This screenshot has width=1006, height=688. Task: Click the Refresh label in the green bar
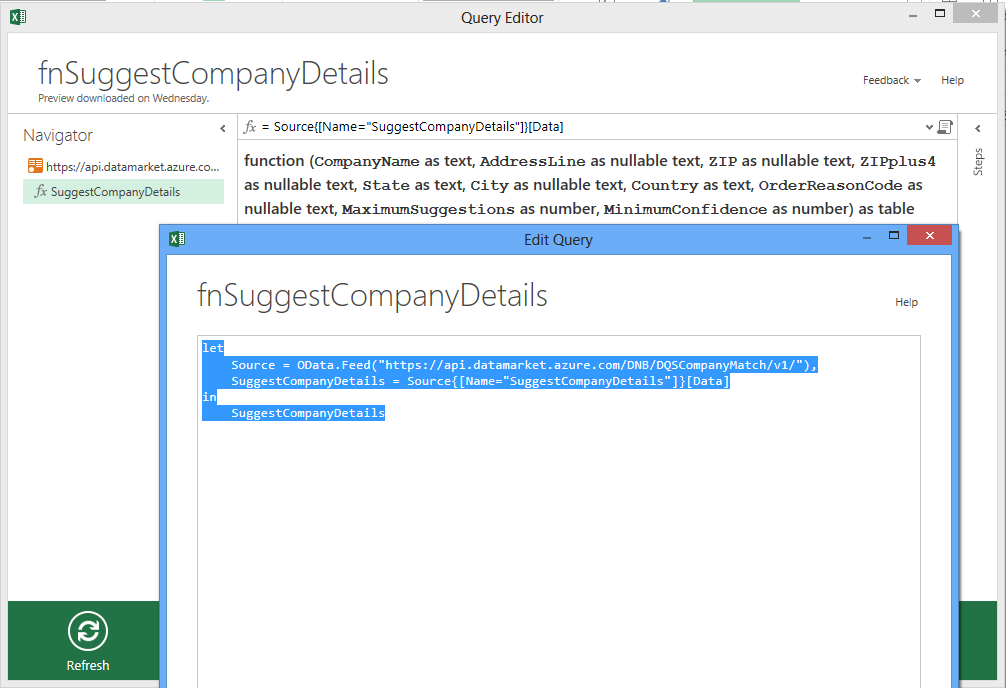pos(88,666)
